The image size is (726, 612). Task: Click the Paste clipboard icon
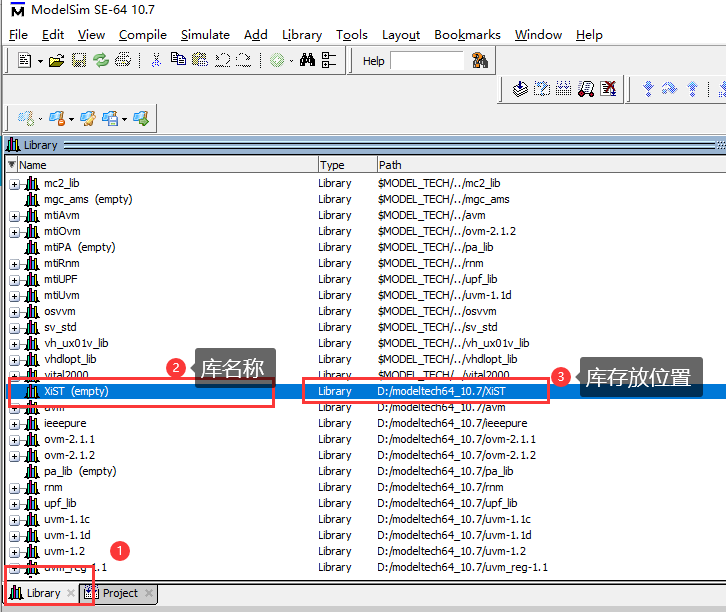coord(200,60)
